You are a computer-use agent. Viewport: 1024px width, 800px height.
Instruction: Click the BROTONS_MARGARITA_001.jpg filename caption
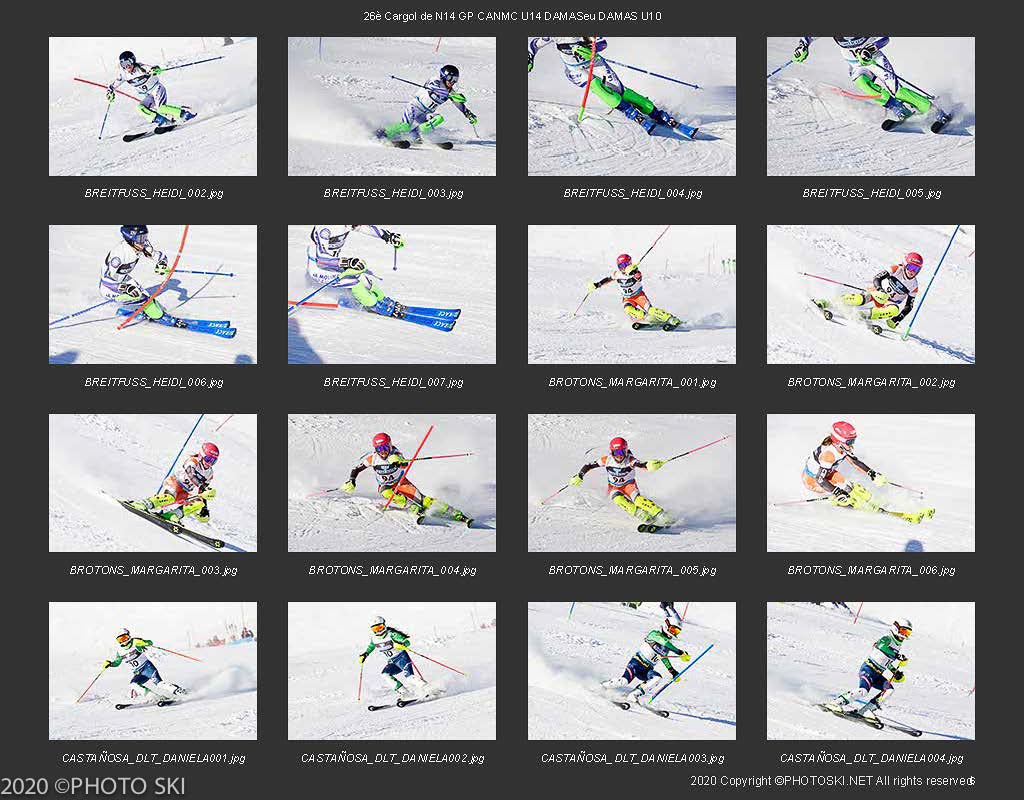point(632,382)
